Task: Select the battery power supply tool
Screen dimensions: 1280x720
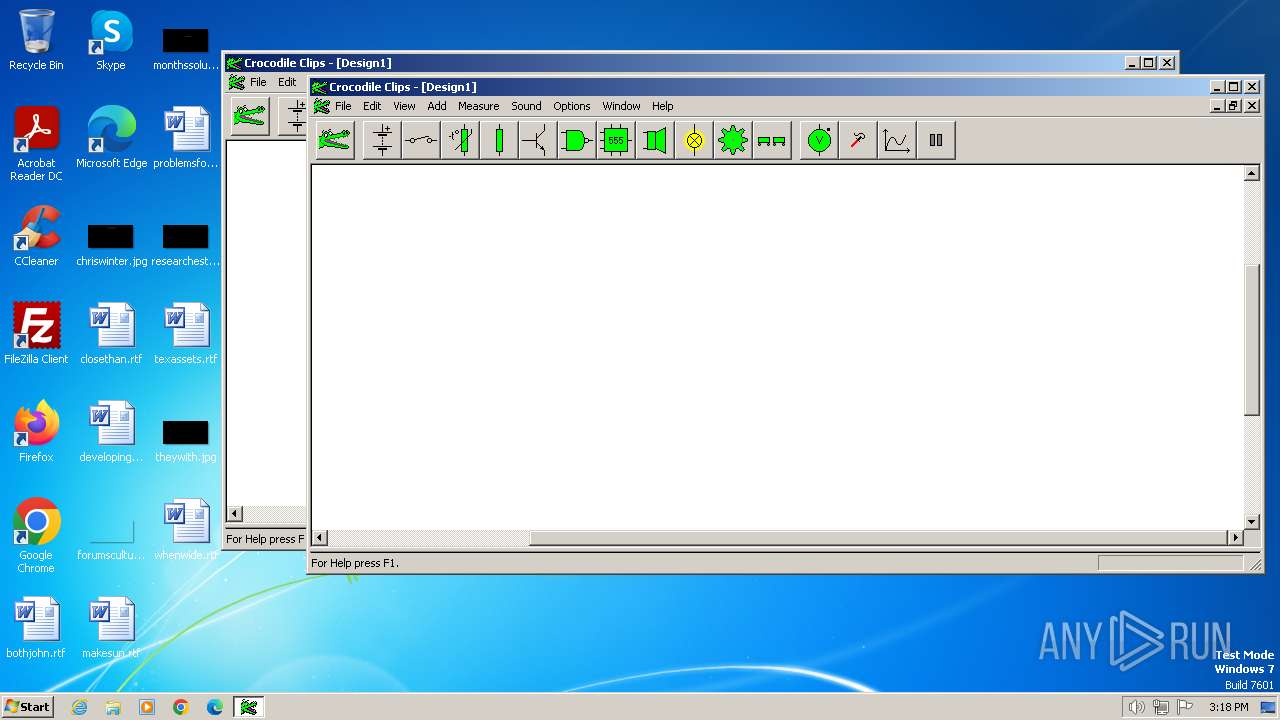Action: coord(382,141)
